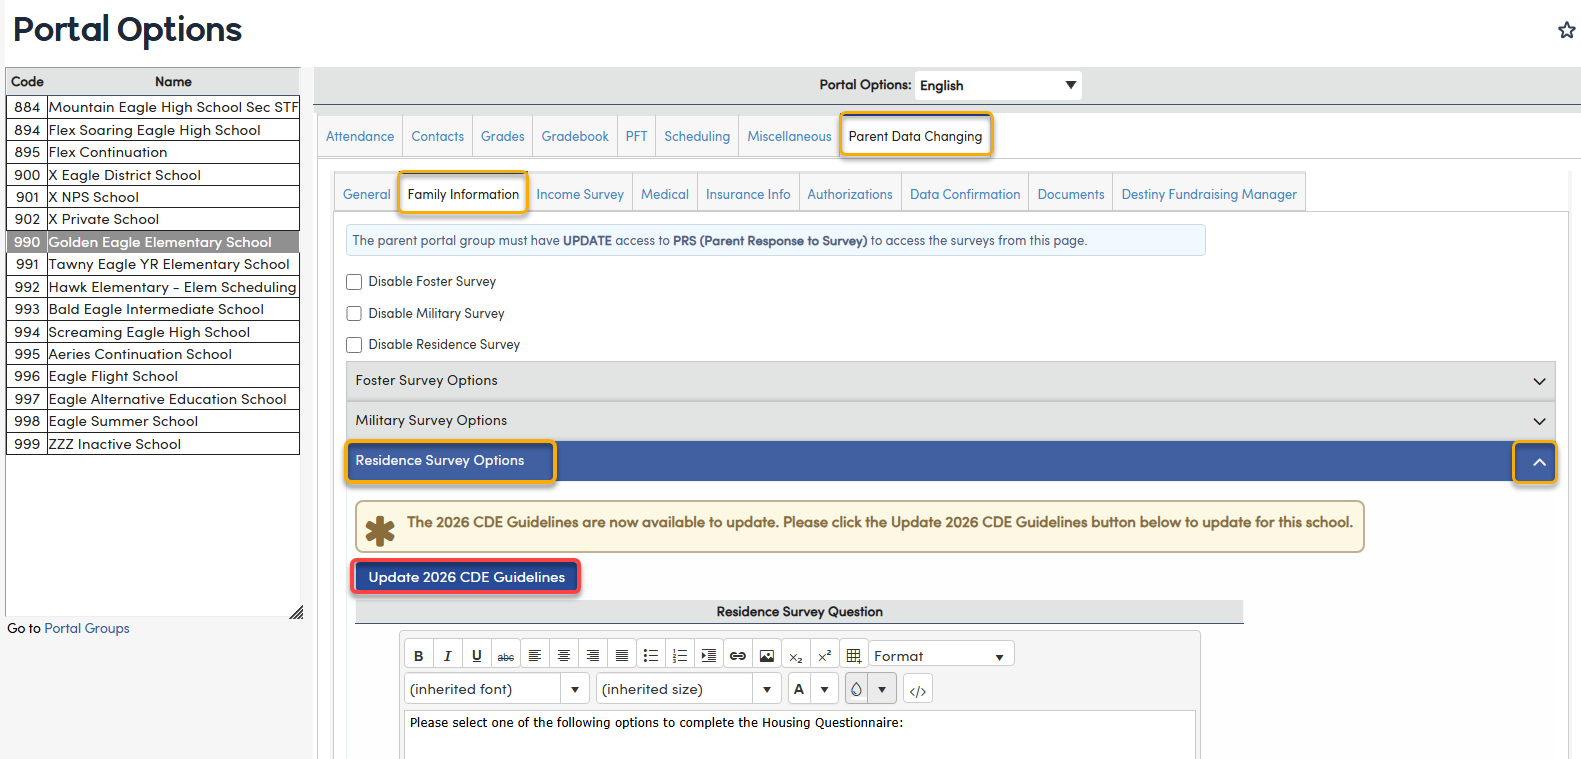Click the asterisk icon in the guidelines notice

coord(380,530)
